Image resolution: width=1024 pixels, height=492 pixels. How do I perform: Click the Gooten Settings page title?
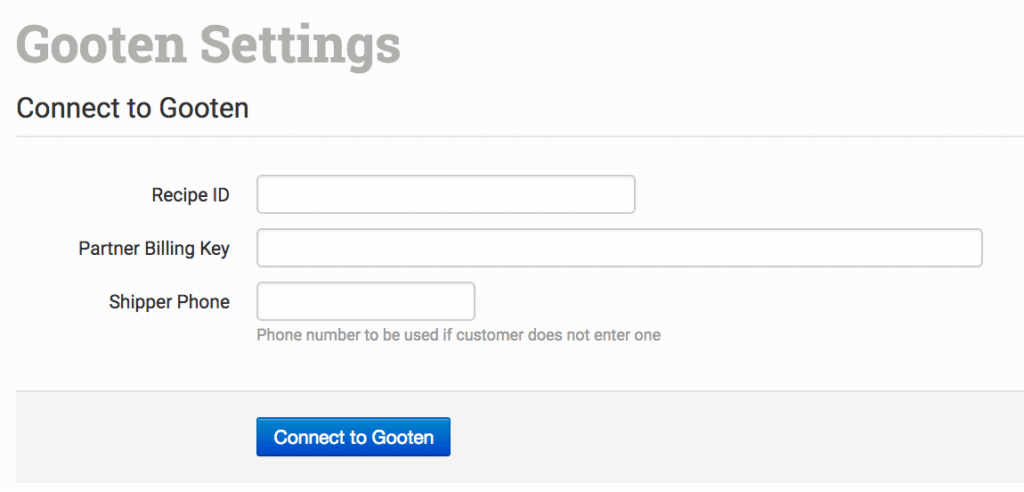tap(208, 44)
